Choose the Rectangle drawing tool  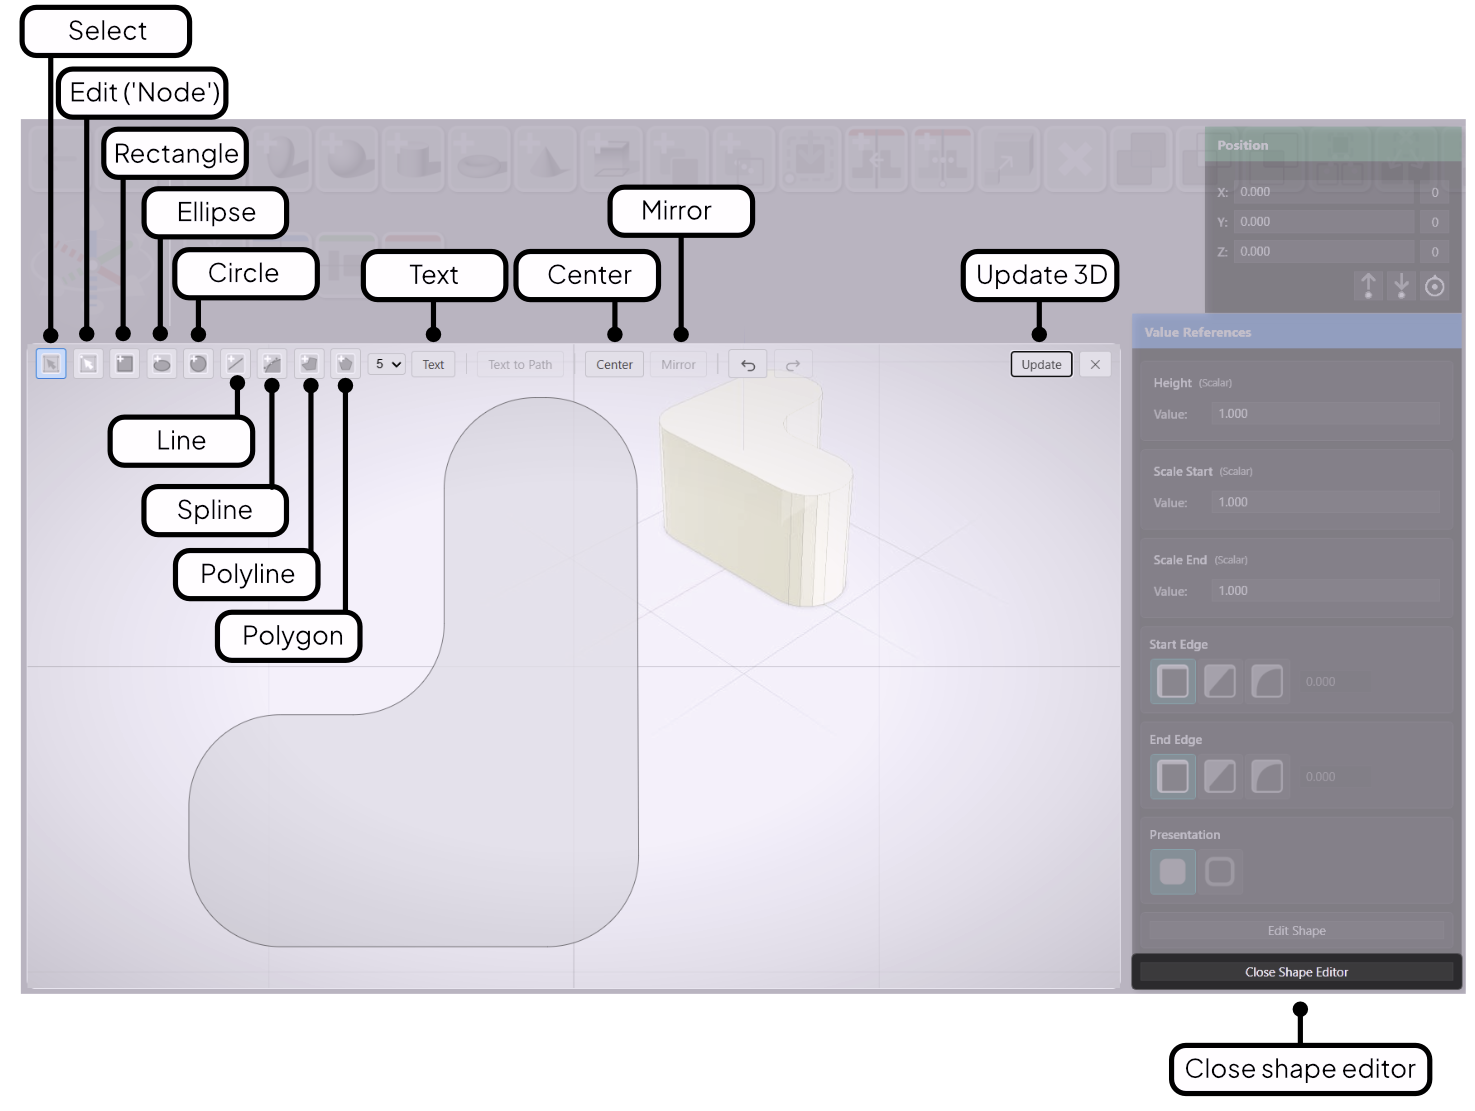click(124, 364)
